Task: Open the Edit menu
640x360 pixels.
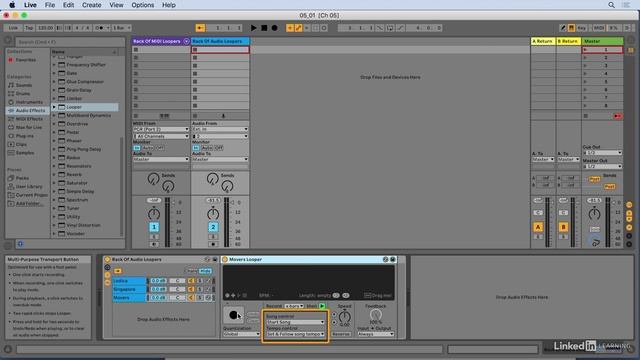Action: [x=68, y=5]
